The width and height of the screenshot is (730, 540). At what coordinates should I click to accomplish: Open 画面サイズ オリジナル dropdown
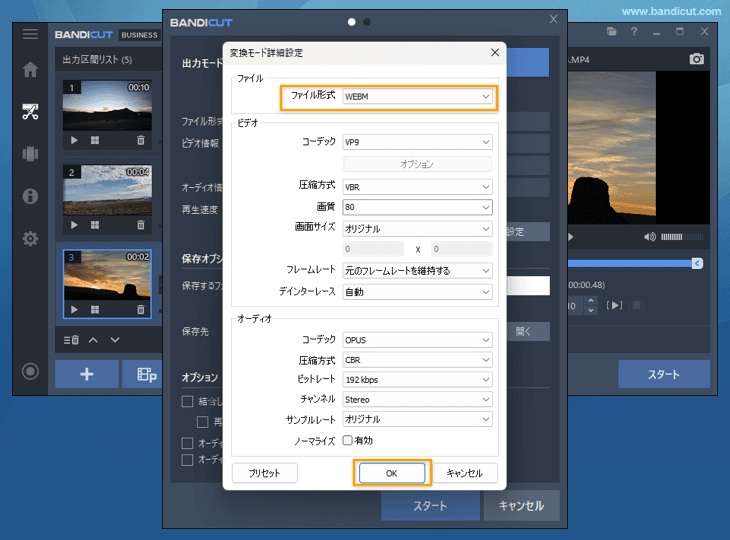coord(417,229)
